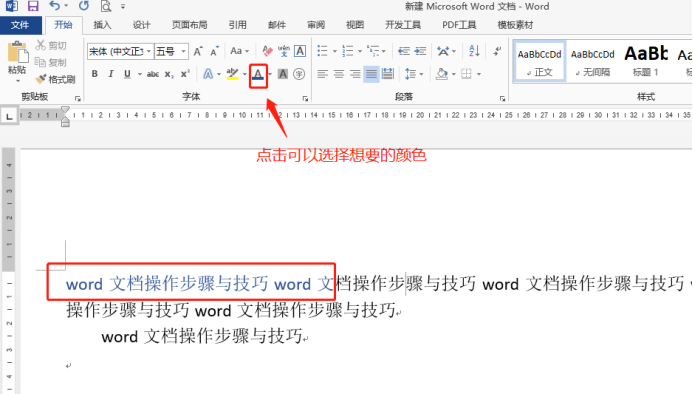This screenshot has height=394, width=693.
Task: Toggle bold formatting
Action: tap(95, 74)
